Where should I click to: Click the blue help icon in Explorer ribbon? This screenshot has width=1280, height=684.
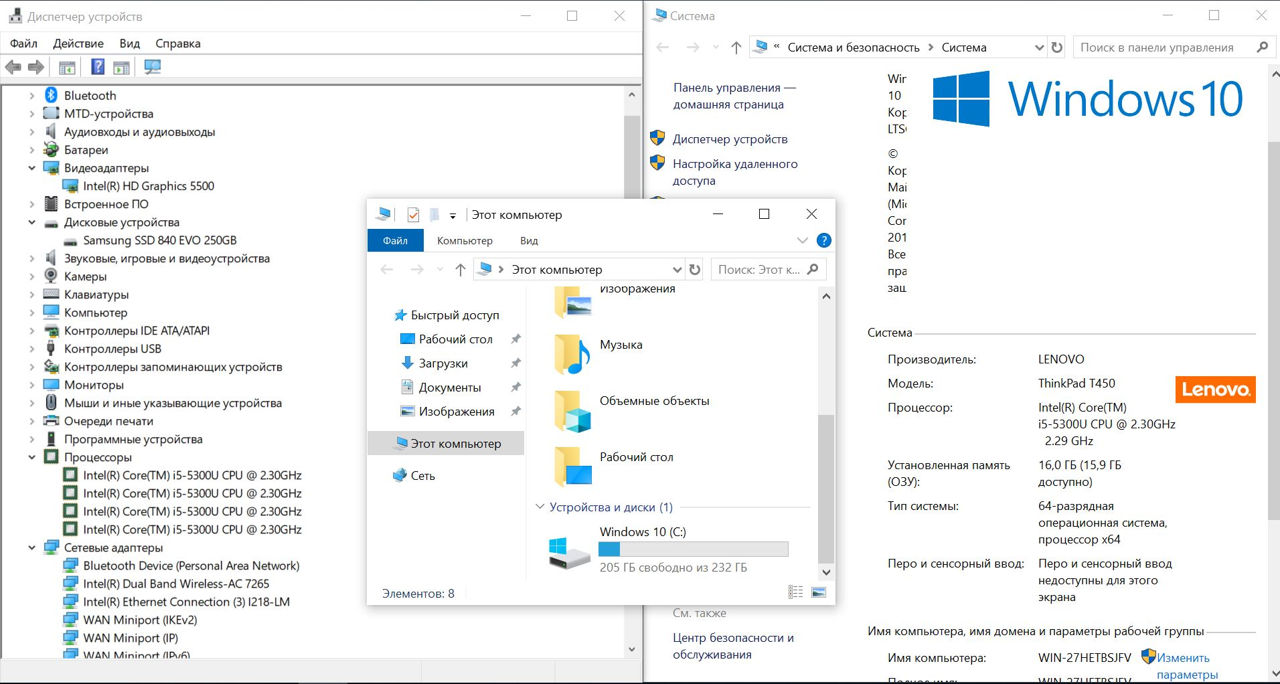823,241
